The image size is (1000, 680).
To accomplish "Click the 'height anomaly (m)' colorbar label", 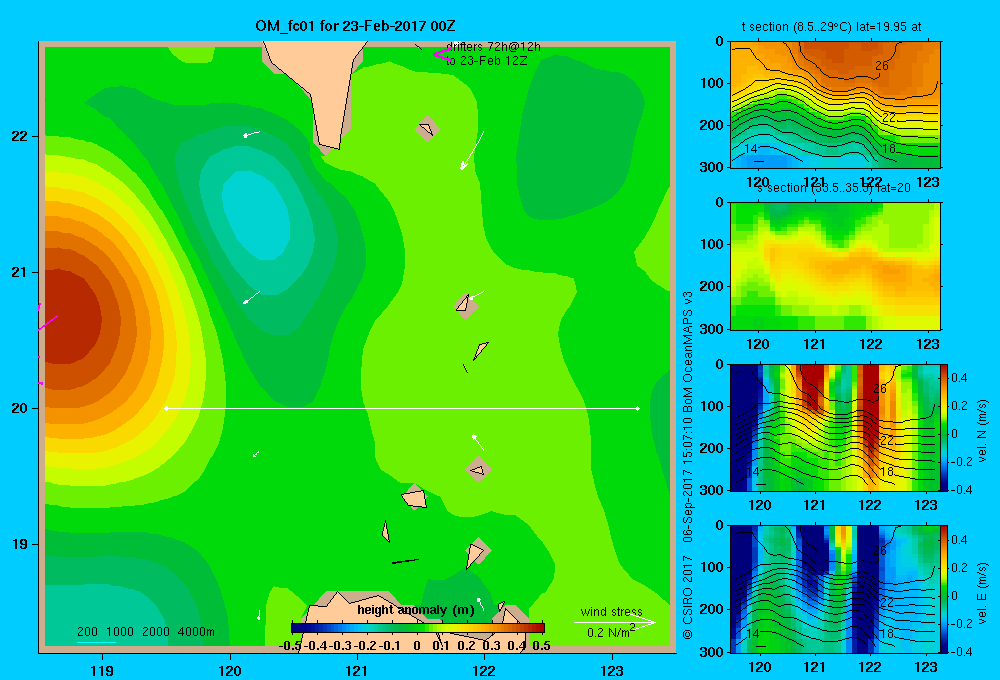I will click(416, 610).
